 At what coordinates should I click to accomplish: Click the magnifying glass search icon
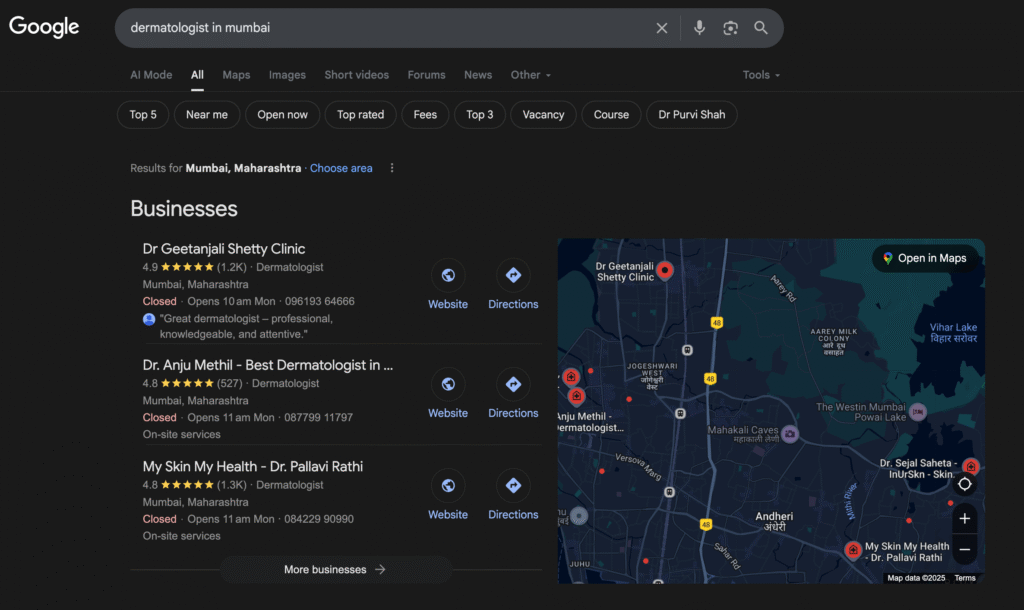tap(761, 27)
